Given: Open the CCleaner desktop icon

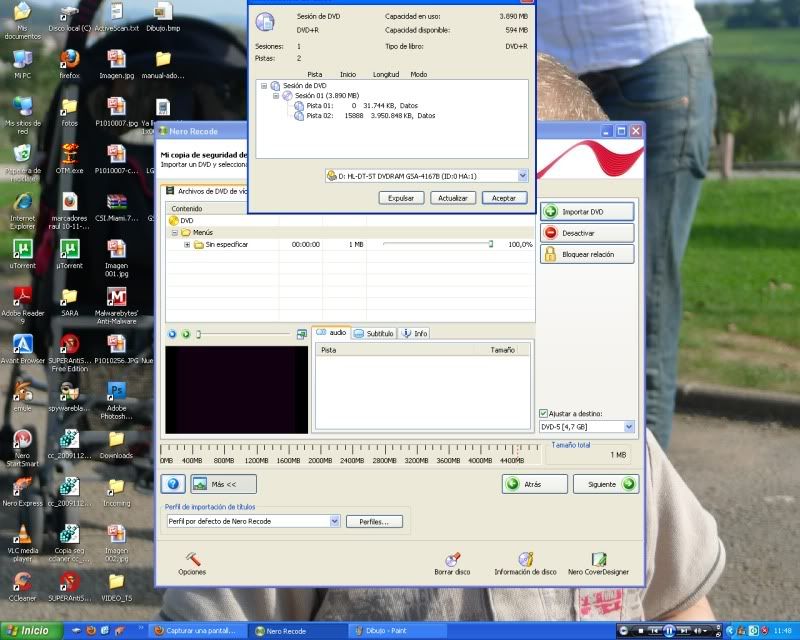Looking at the screenshot, I should [x=22, y=587].
